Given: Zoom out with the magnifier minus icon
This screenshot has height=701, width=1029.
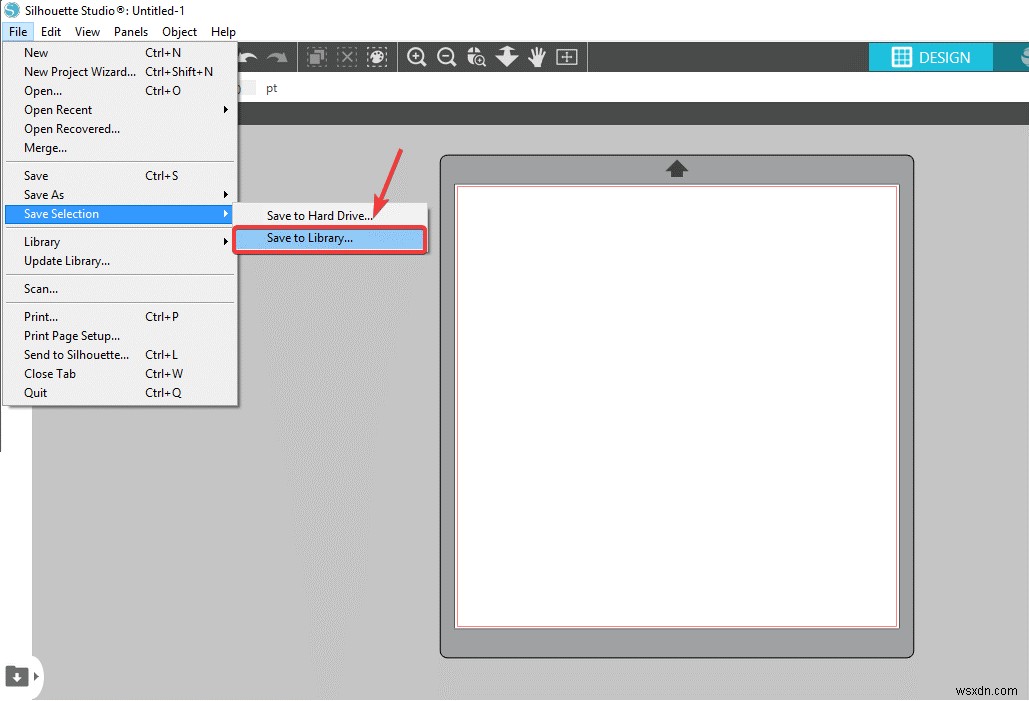Looking at the screenshot, I should (x=446, y=57).
